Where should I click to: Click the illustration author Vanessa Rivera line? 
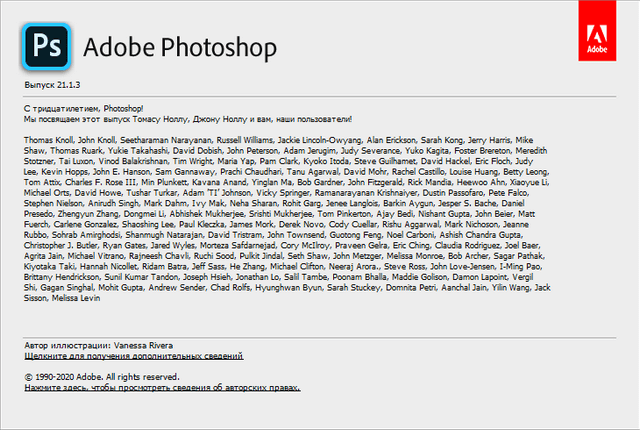tap(98, 346)
